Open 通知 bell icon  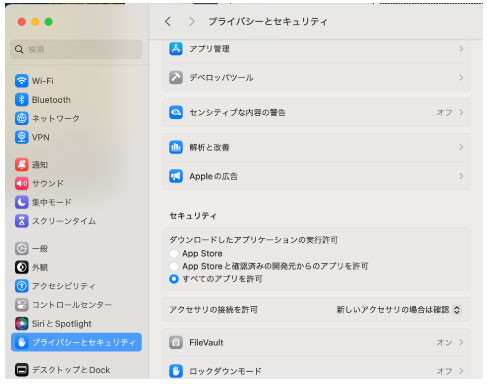click(x=22, y=164)
